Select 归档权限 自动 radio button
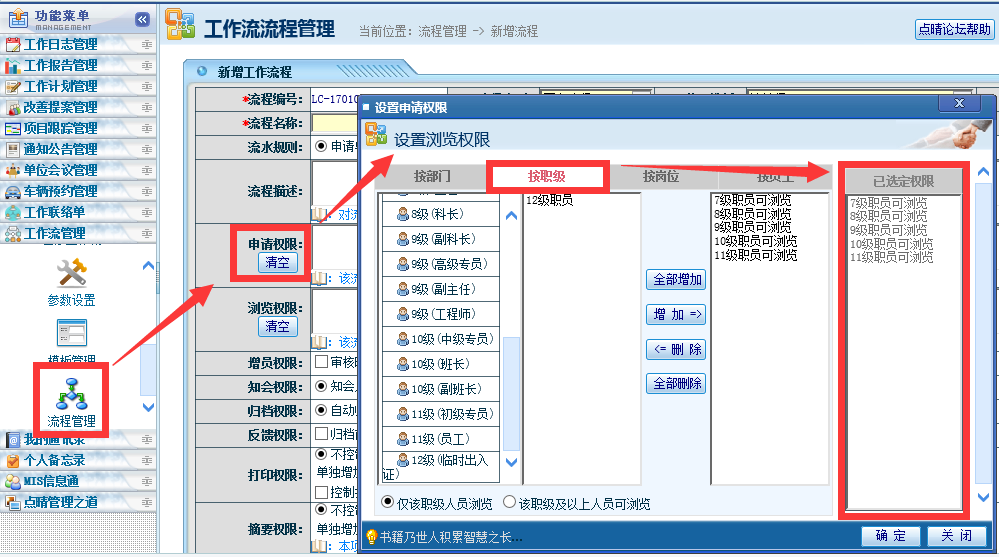The image size is (999, 557). [x=321, y=410]
